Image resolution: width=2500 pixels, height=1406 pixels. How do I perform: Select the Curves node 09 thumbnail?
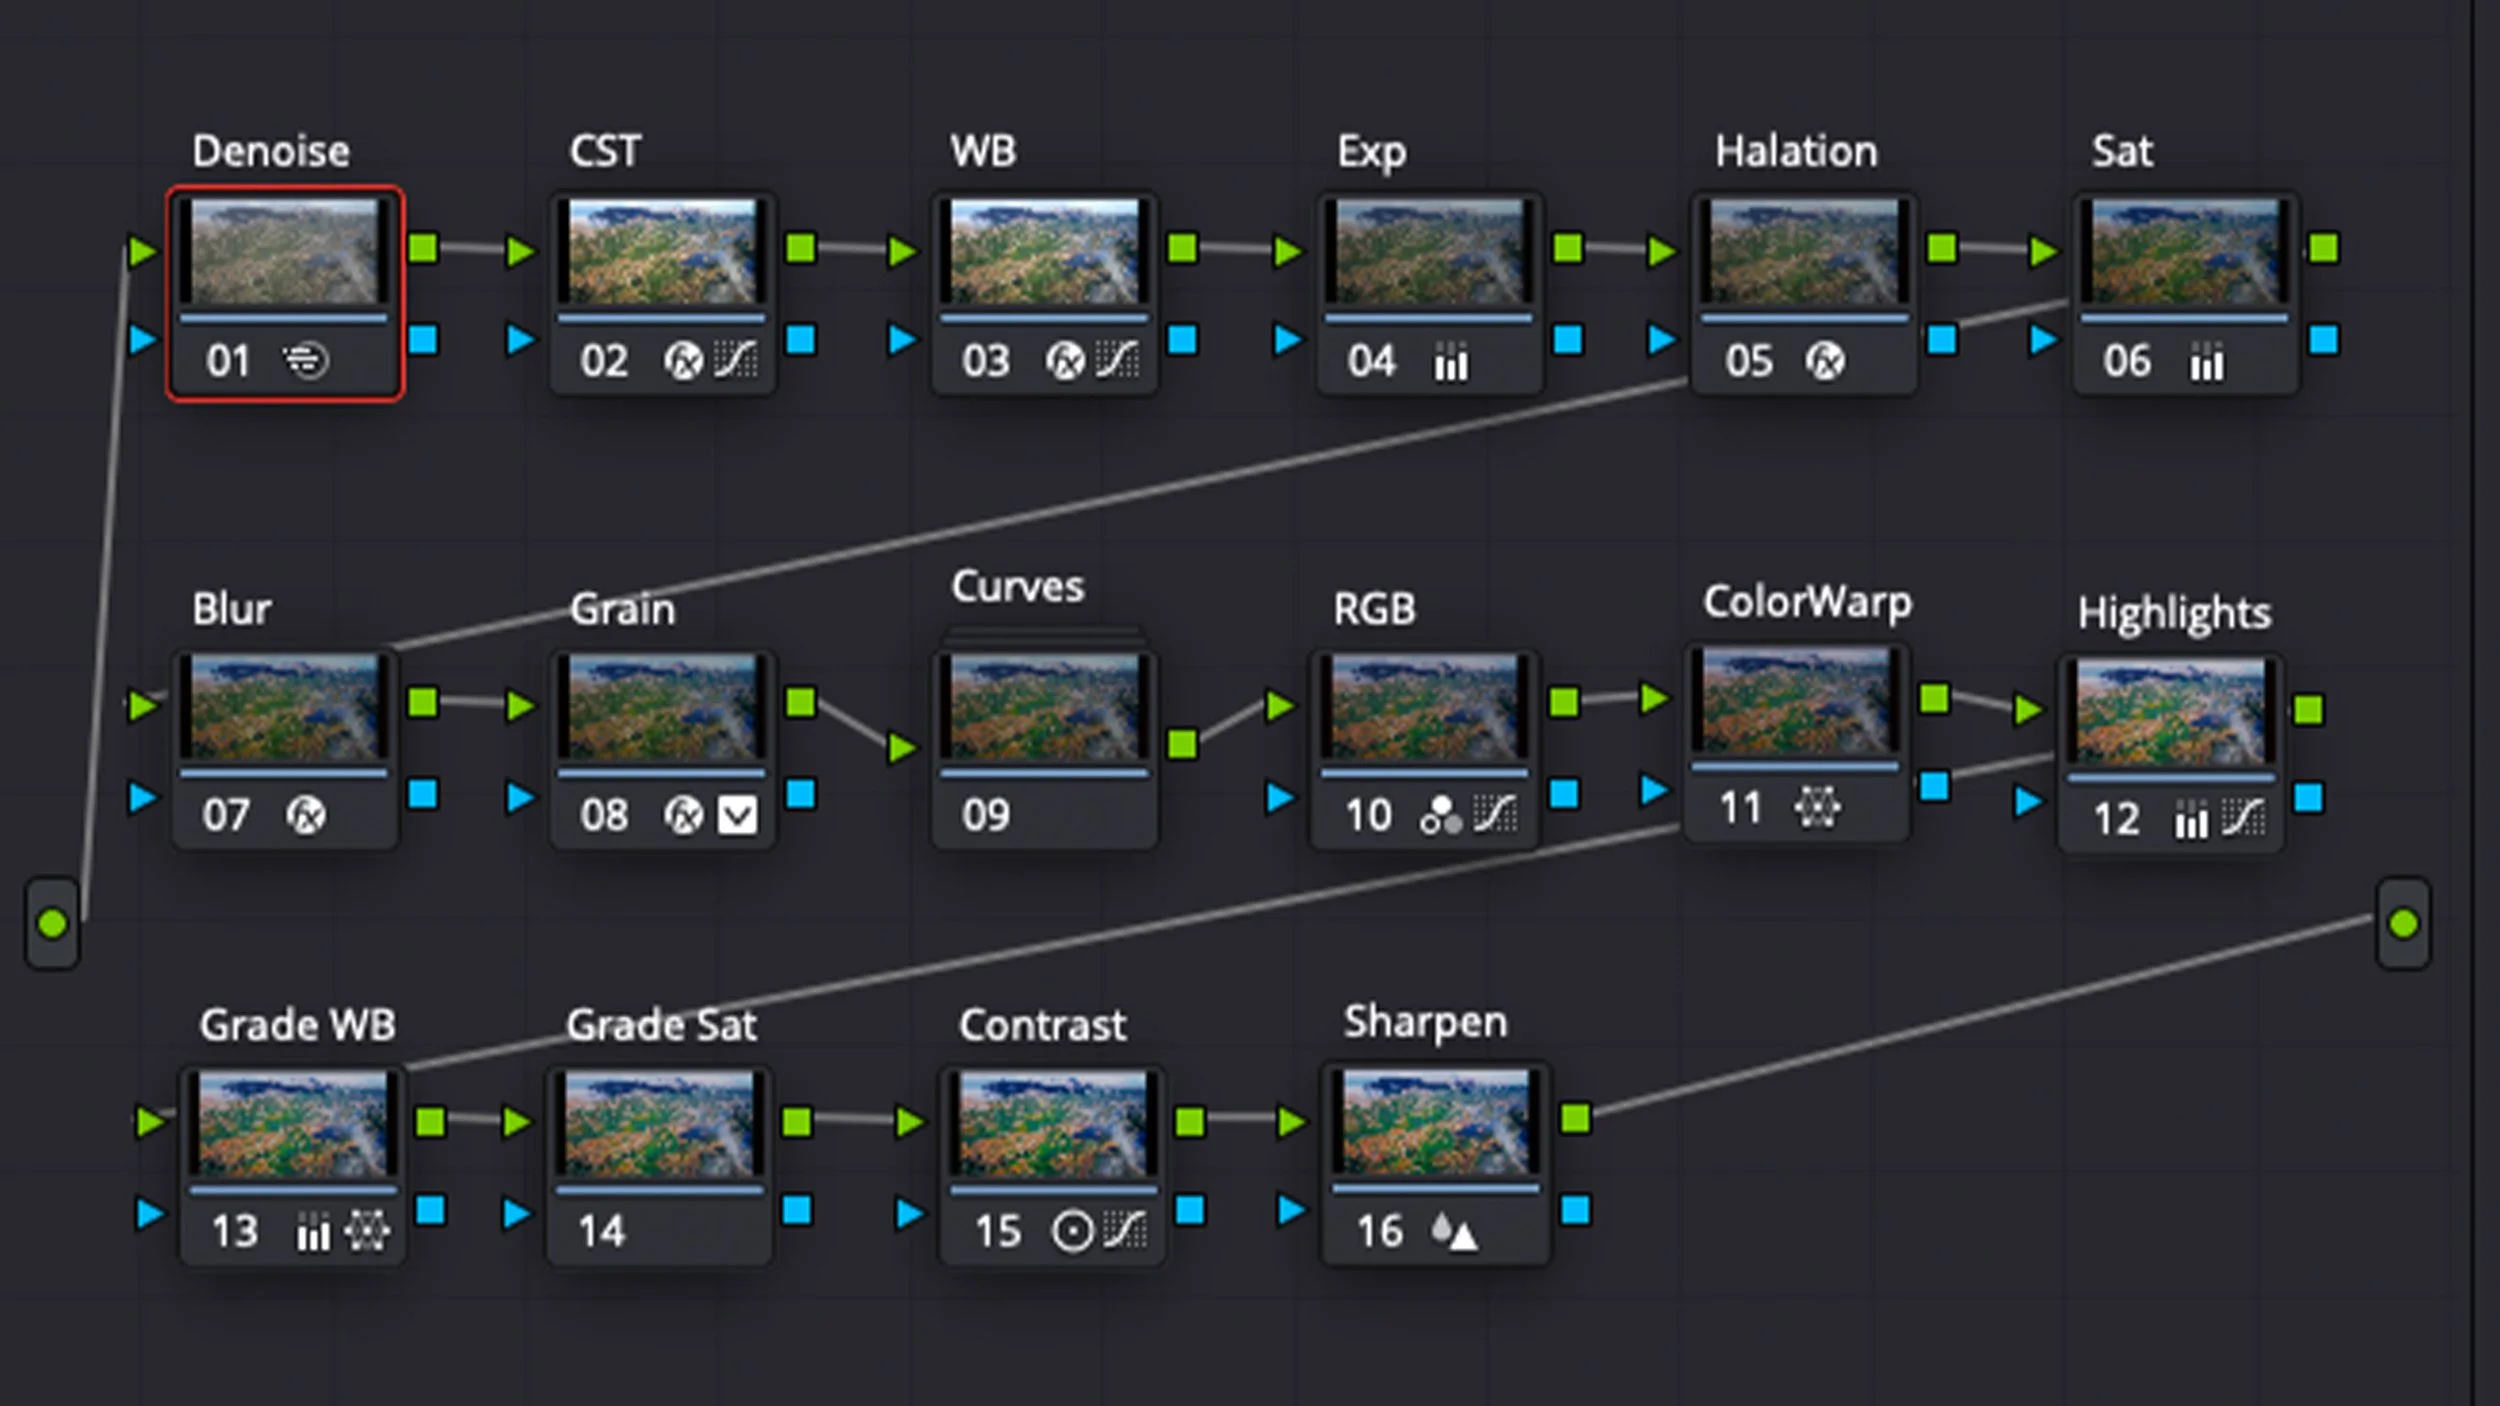pyautogui.click(x=1044, y=707)
